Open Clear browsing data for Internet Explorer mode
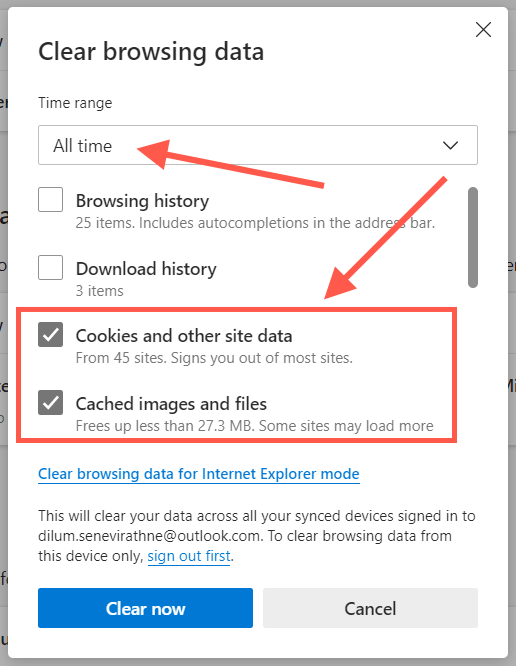The height and width of the screenshot is (666, 516). click(x=199, y=474)
